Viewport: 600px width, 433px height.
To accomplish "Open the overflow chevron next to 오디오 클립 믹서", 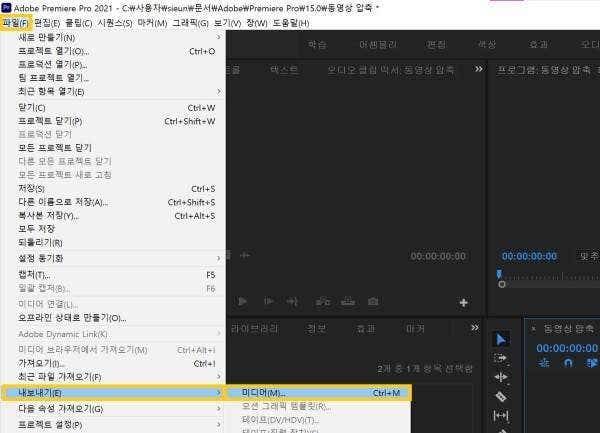I will (478, 69).
